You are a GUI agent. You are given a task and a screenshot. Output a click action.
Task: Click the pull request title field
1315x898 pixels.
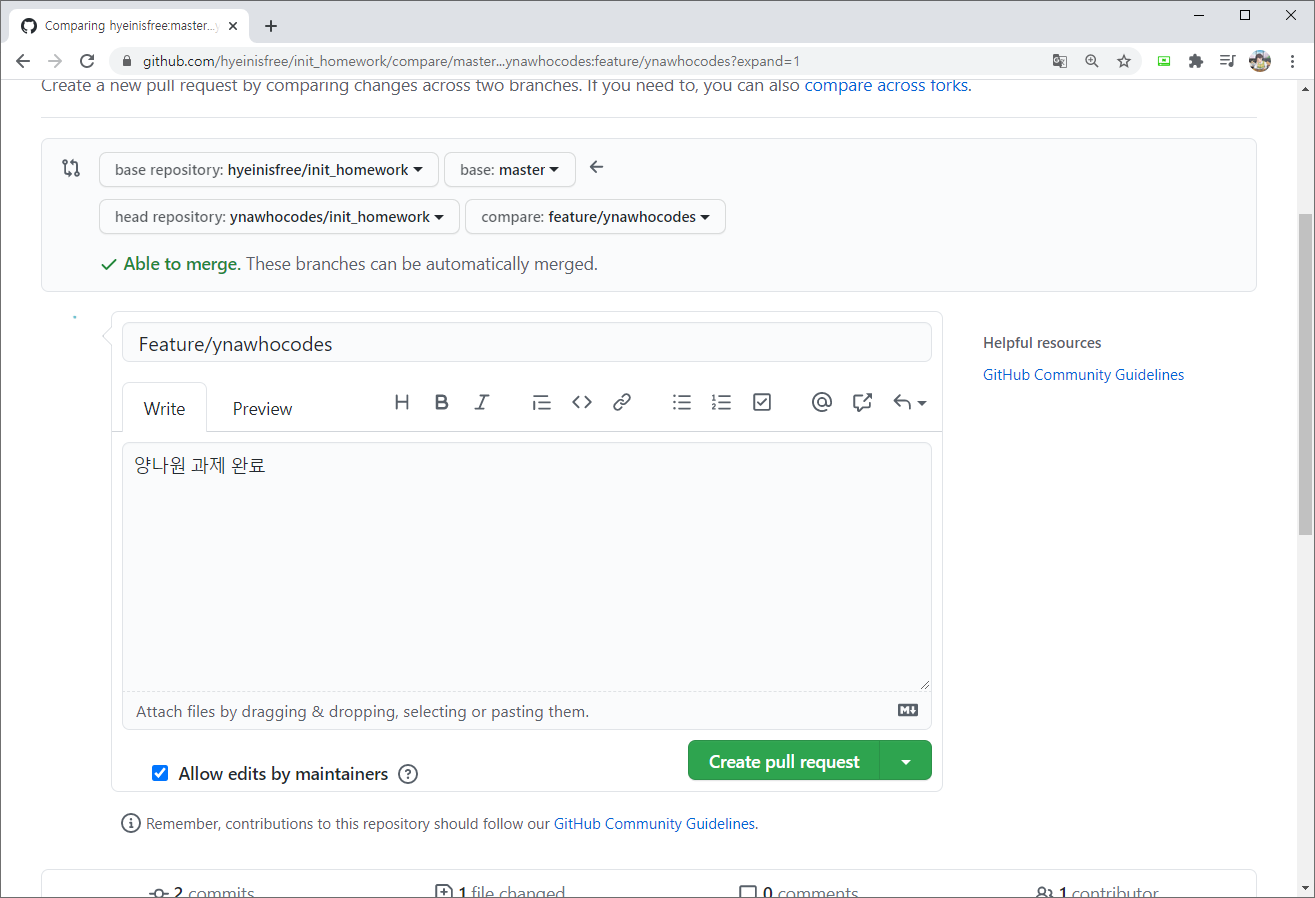point(527,343)
